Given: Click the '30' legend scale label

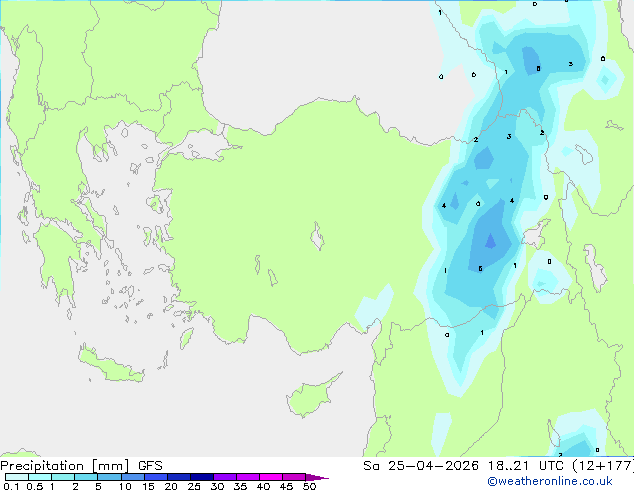Looking at the screenshot, I should pyautogui.click(x=217, y=486).
